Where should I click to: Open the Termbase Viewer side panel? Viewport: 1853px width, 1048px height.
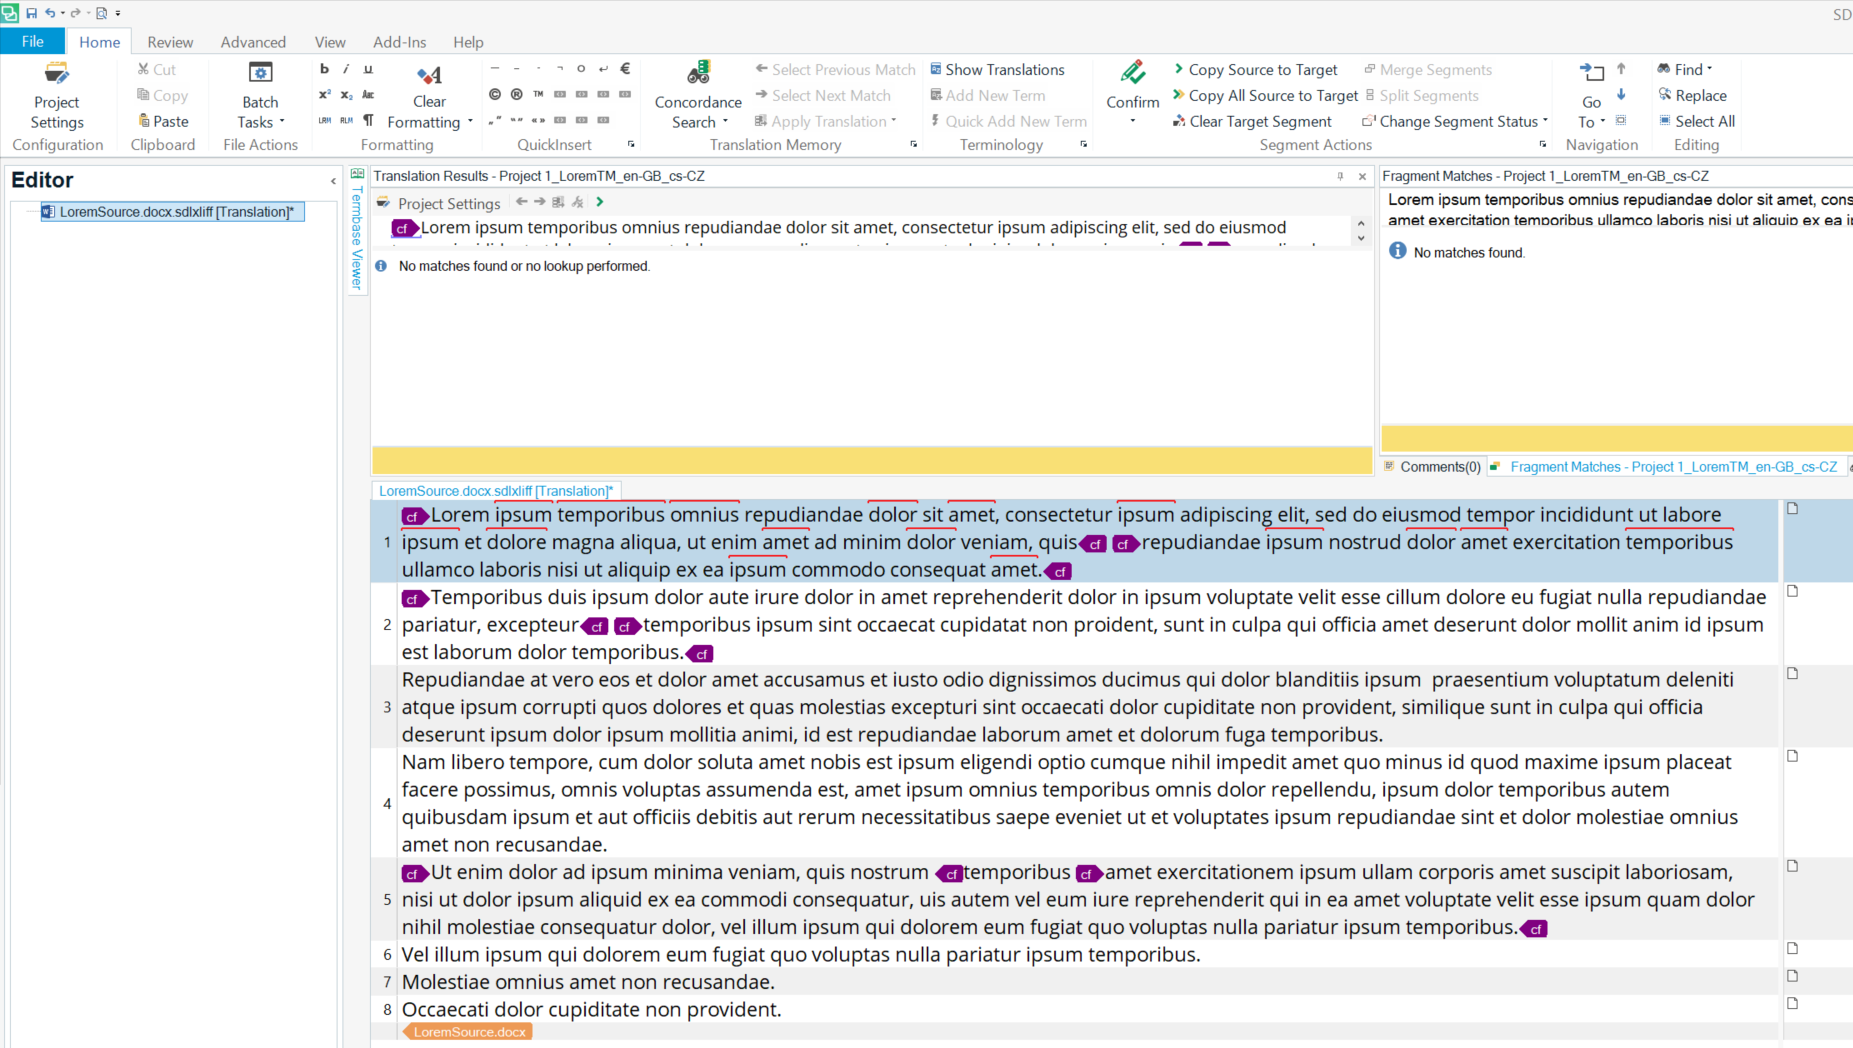click(x=357, y=229)
